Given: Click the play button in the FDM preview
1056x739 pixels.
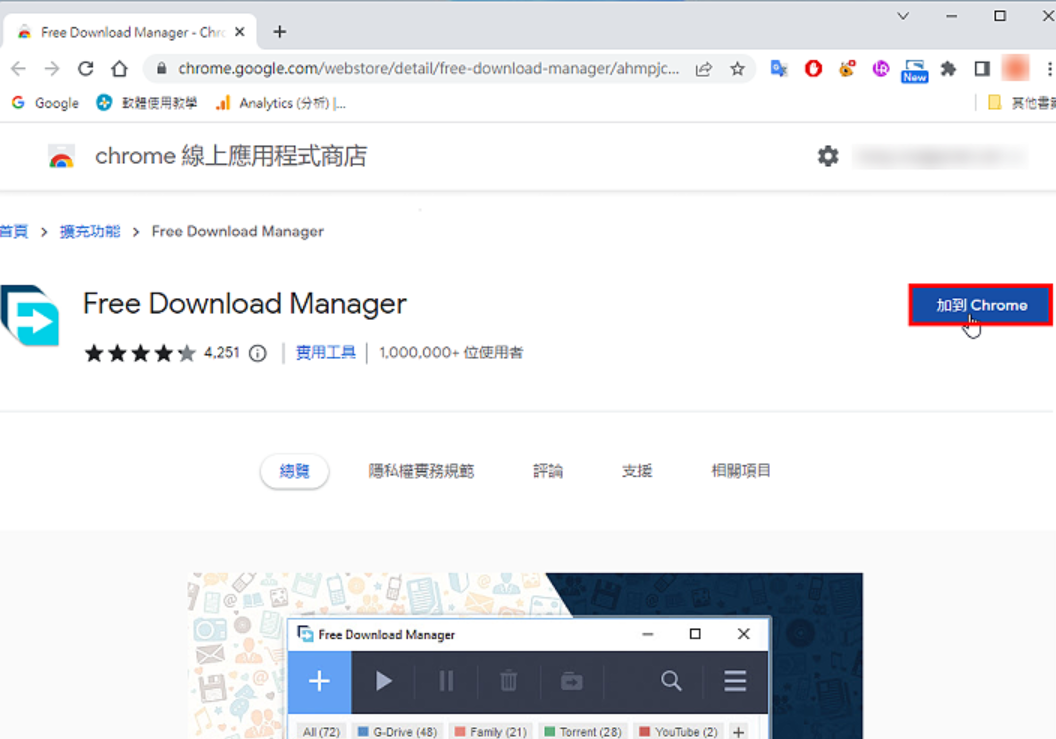Looking at the screenshot, I should pyautogui.click(x=383, y=682).
